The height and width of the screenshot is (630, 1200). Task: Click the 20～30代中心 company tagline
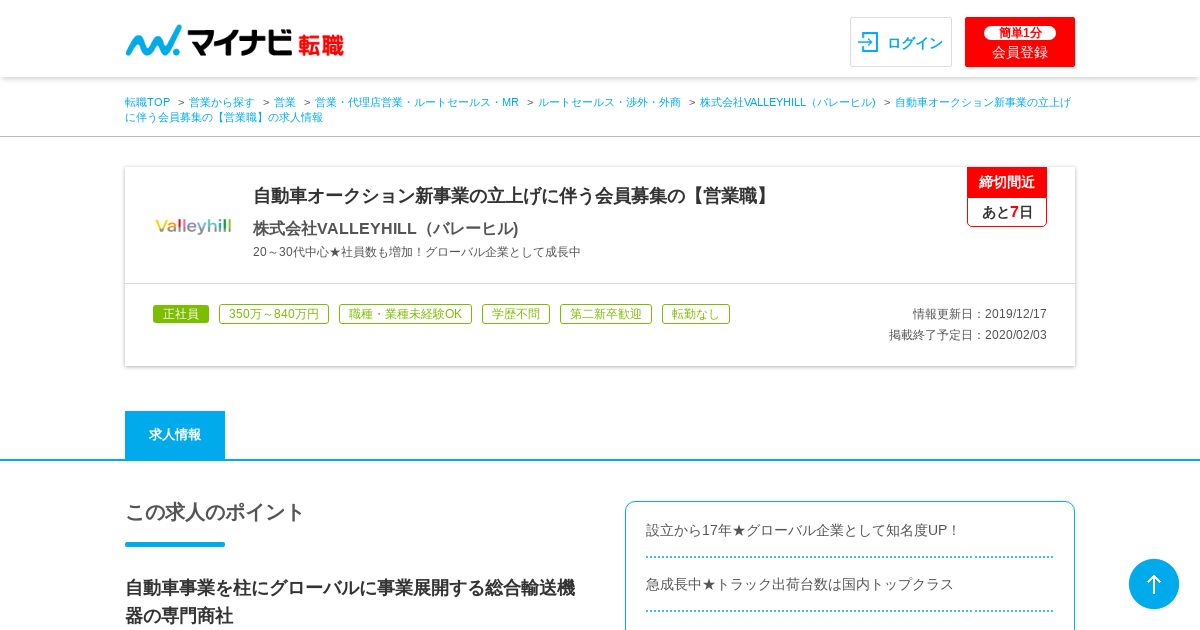pyautogui.click(x=417, y=252)
